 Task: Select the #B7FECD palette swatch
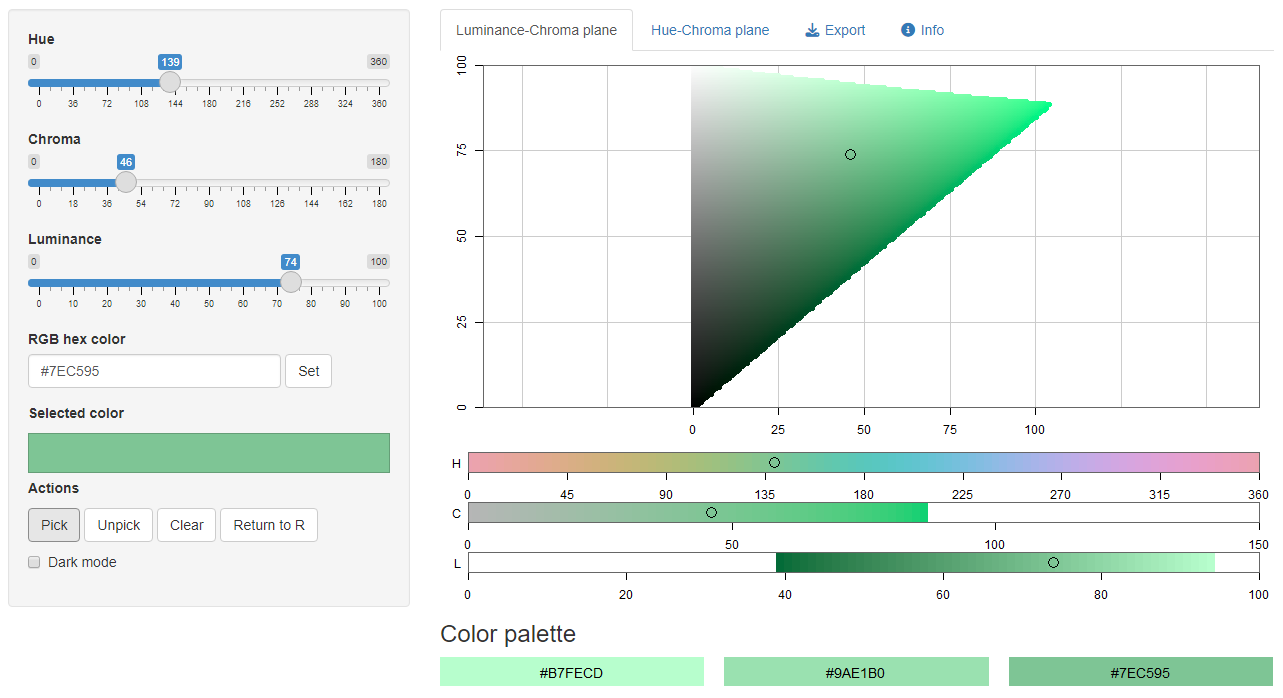tap(572, 672)
